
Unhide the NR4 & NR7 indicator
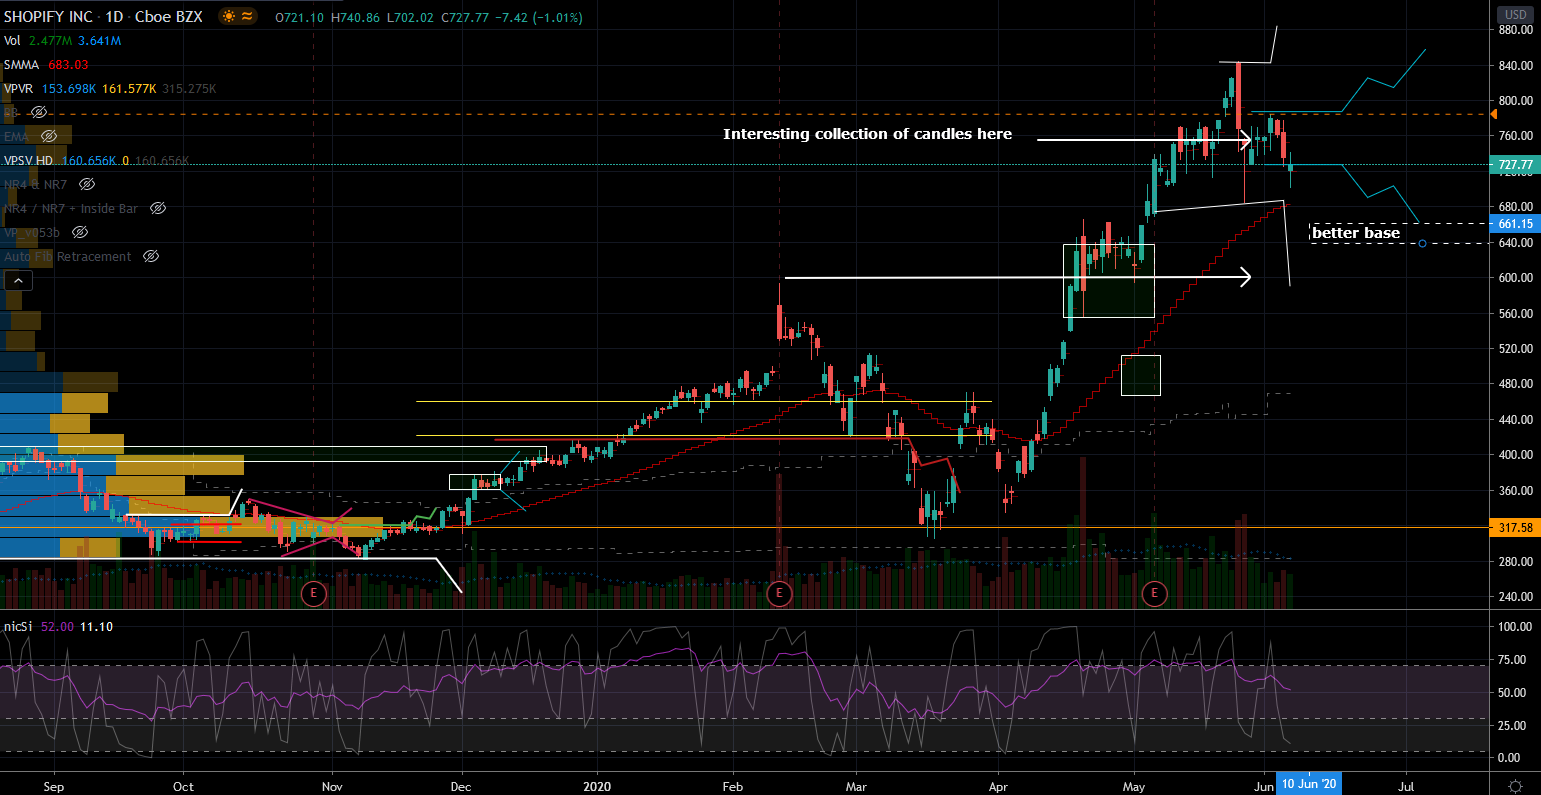click(x=86, y=184)
